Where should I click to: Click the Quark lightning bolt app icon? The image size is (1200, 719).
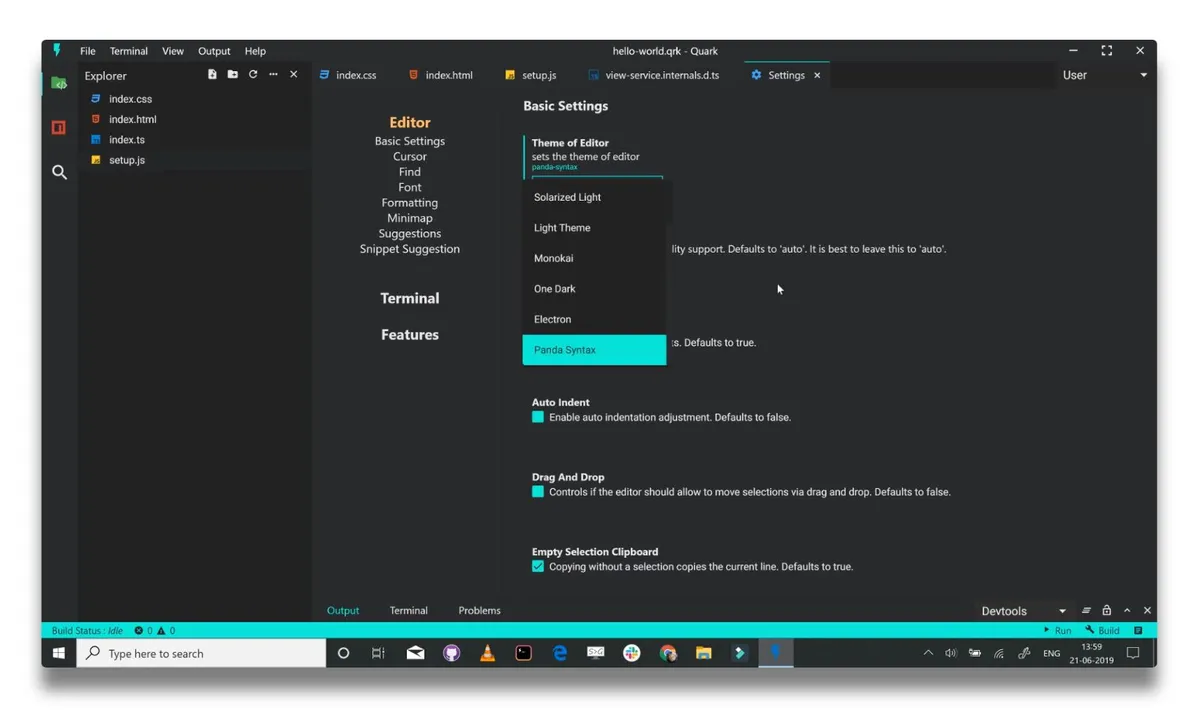click(x=57, y=50)
